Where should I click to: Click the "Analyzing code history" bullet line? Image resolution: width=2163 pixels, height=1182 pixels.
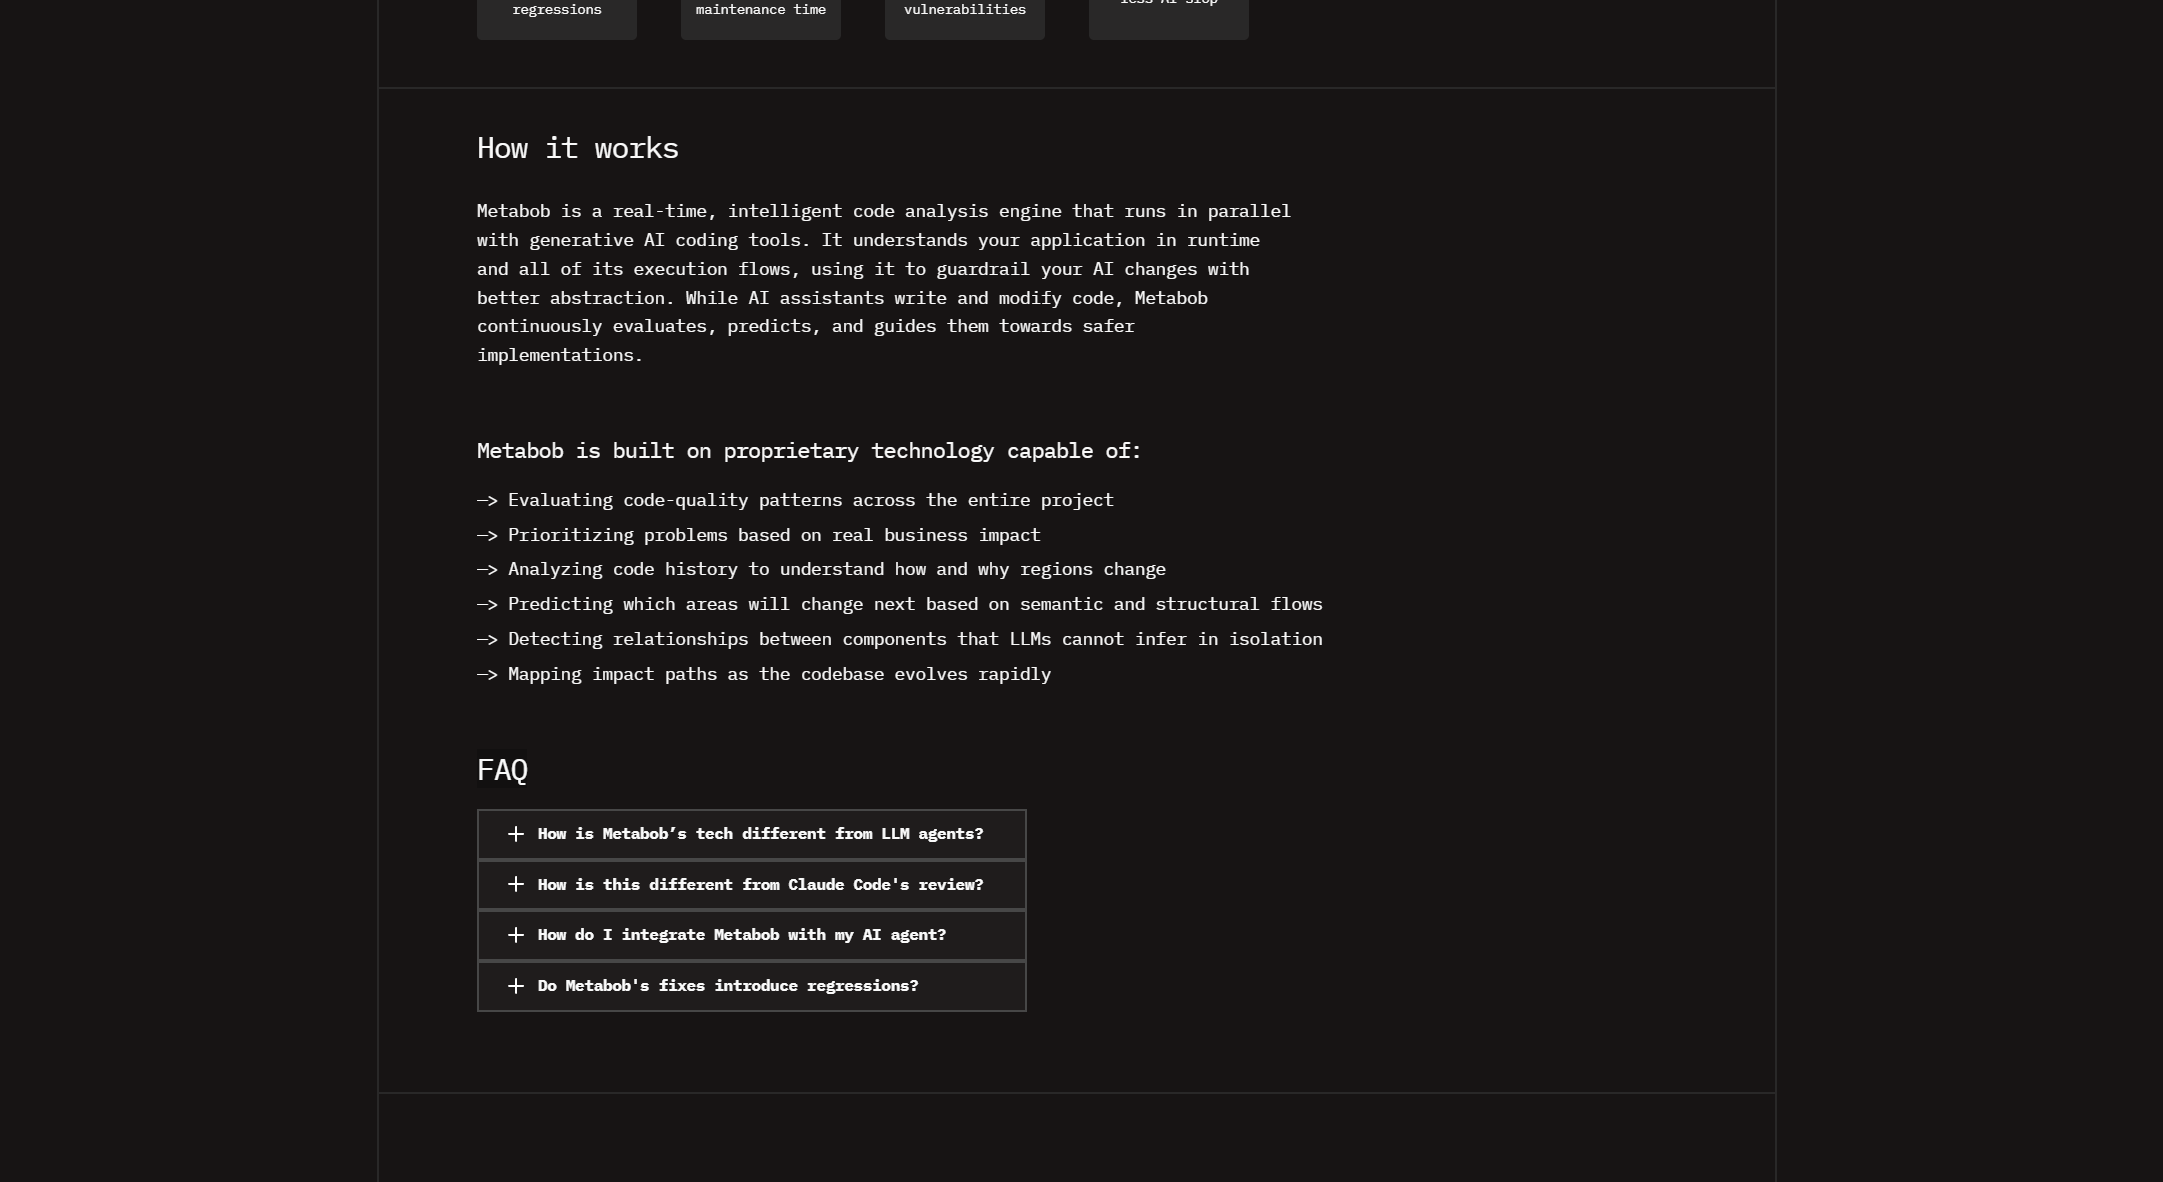click(821, 569)
